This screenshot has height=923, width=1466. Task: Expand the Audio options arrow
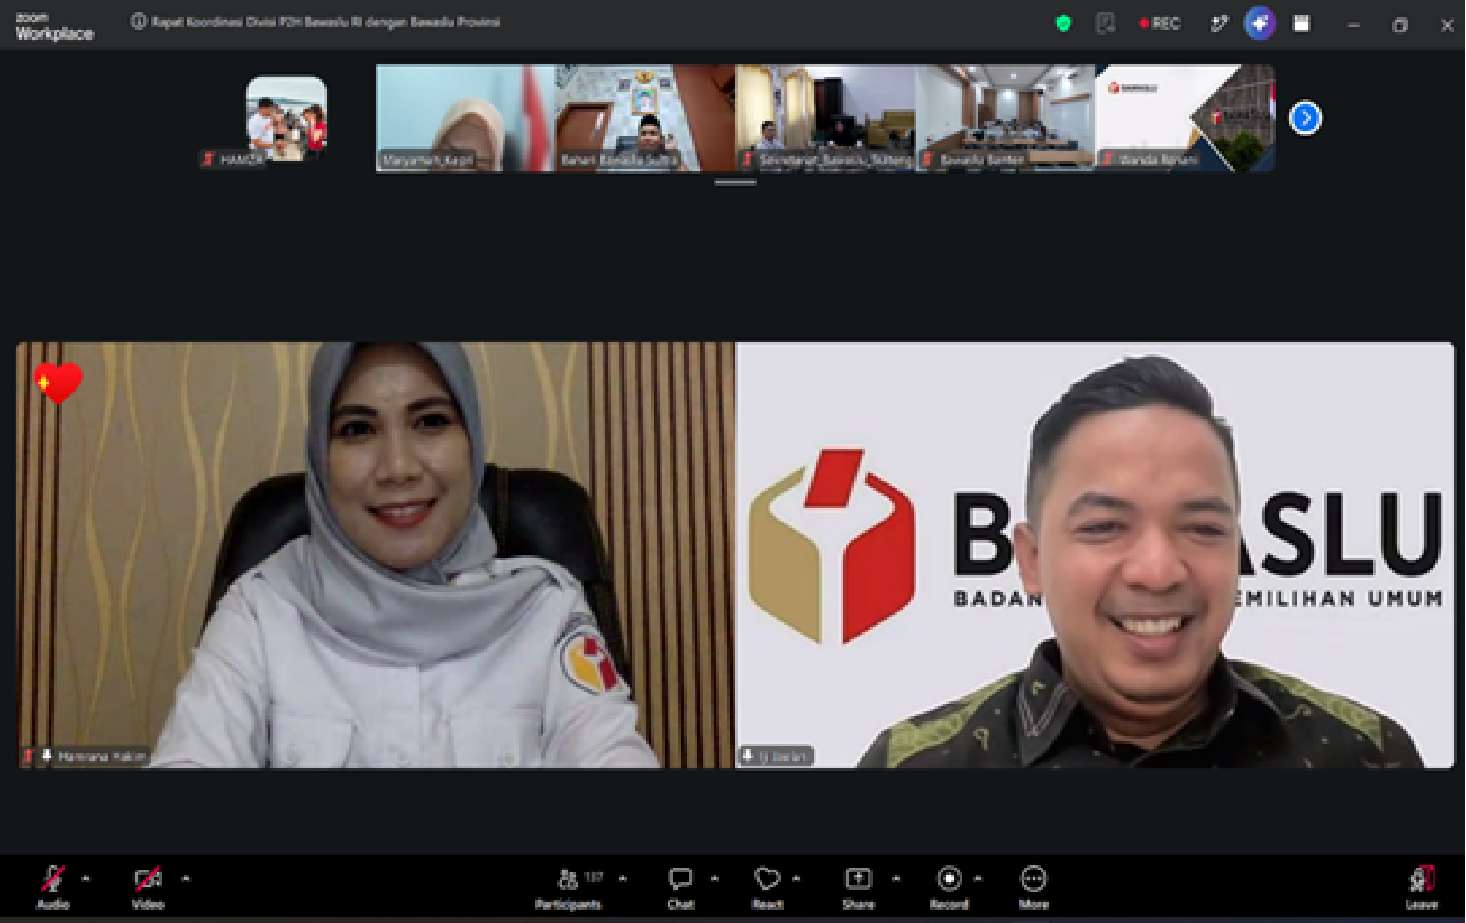[86, 878]
